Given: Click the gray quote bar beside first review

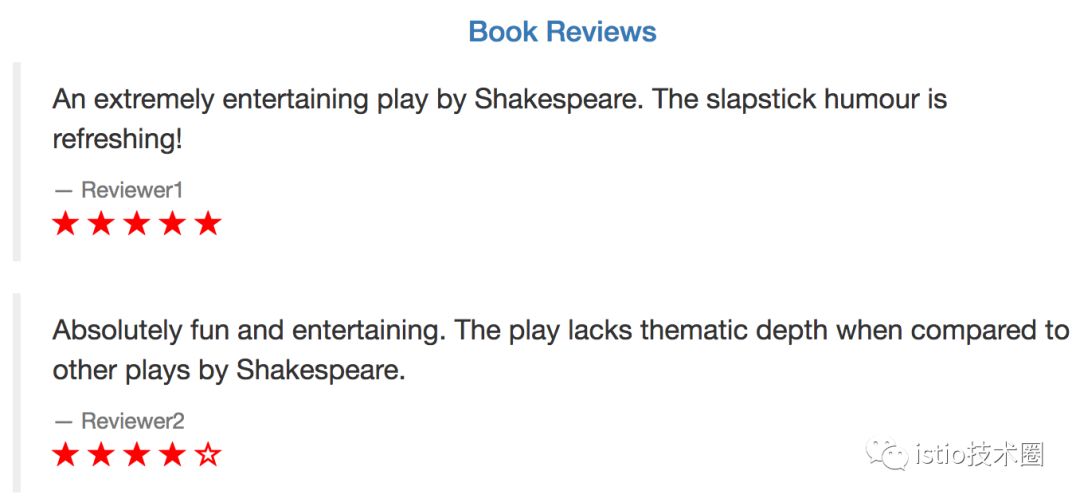Looking at the screenshot, I should click(16, 161).
